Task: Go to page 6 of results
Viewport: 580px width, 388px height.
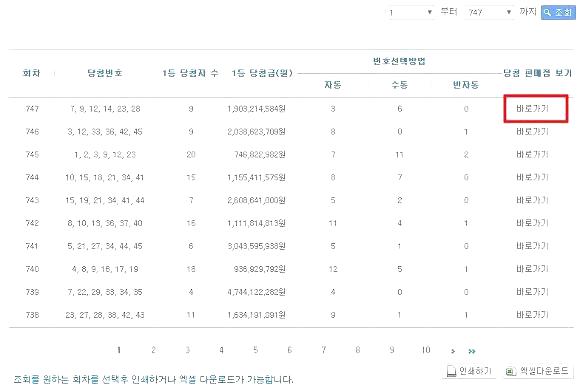Action: [x=290, y=350]
